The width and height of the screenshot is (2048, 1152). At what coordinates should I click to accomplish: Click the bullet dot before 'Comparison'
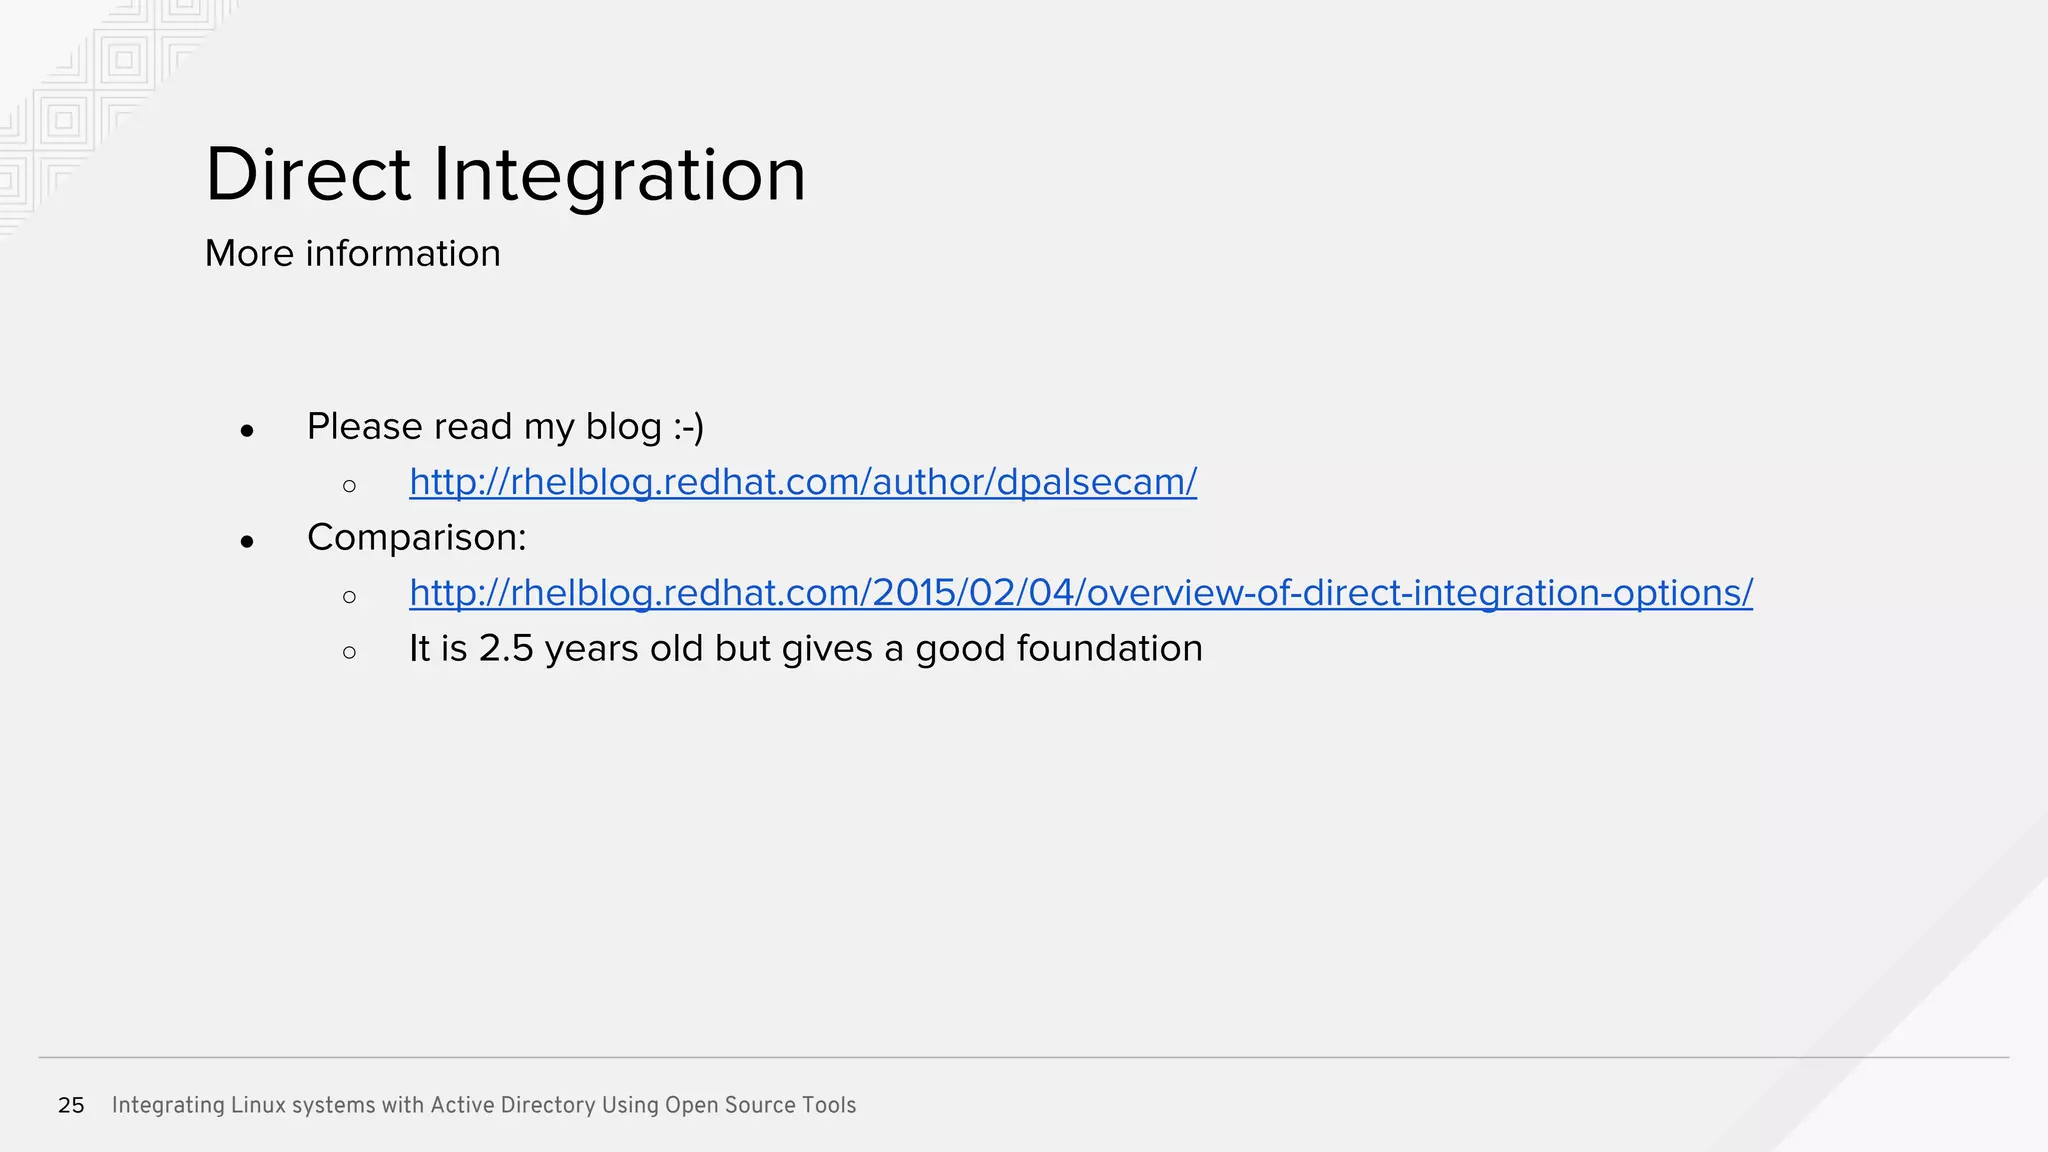pyautogui.click(x=248, y=543)
